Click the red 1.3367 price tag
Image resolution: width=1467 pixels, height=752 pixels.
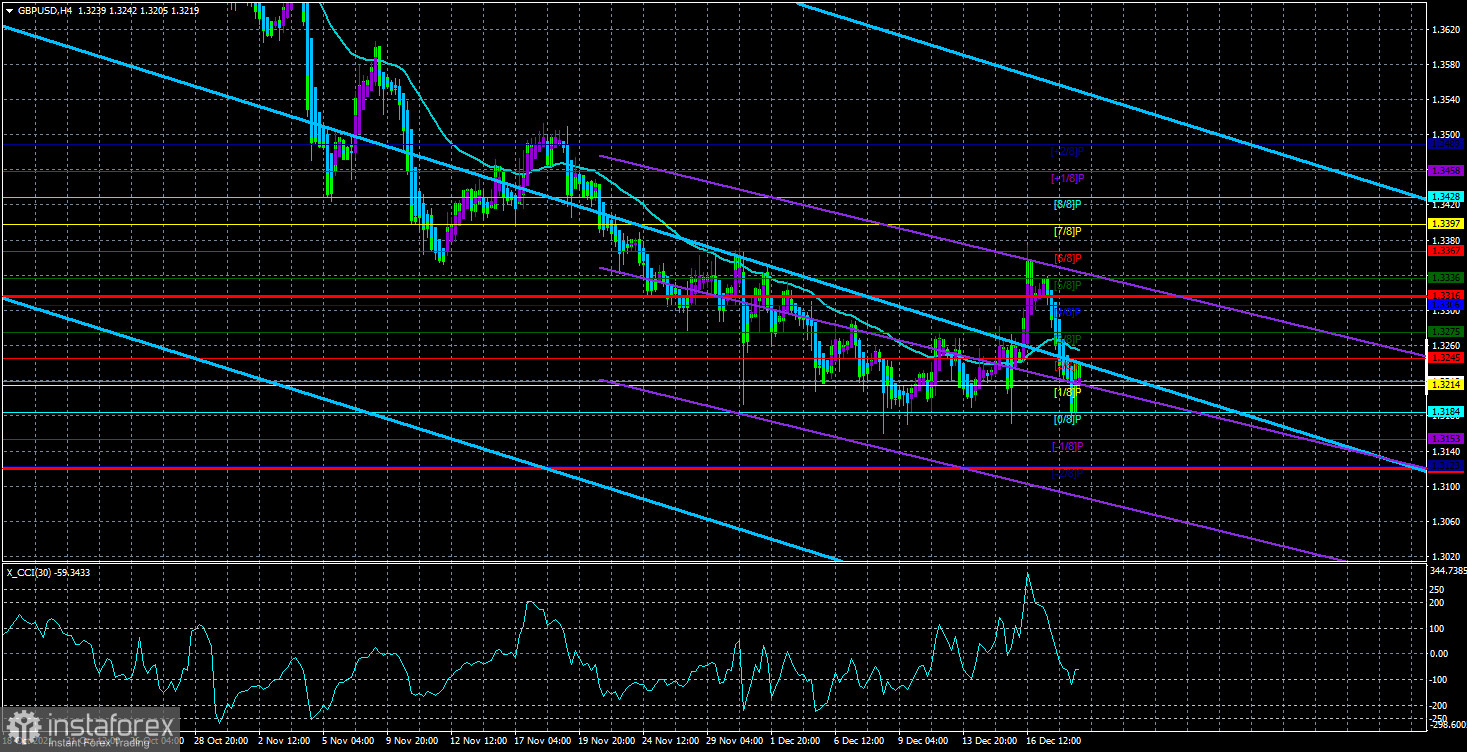(1446, 251)
